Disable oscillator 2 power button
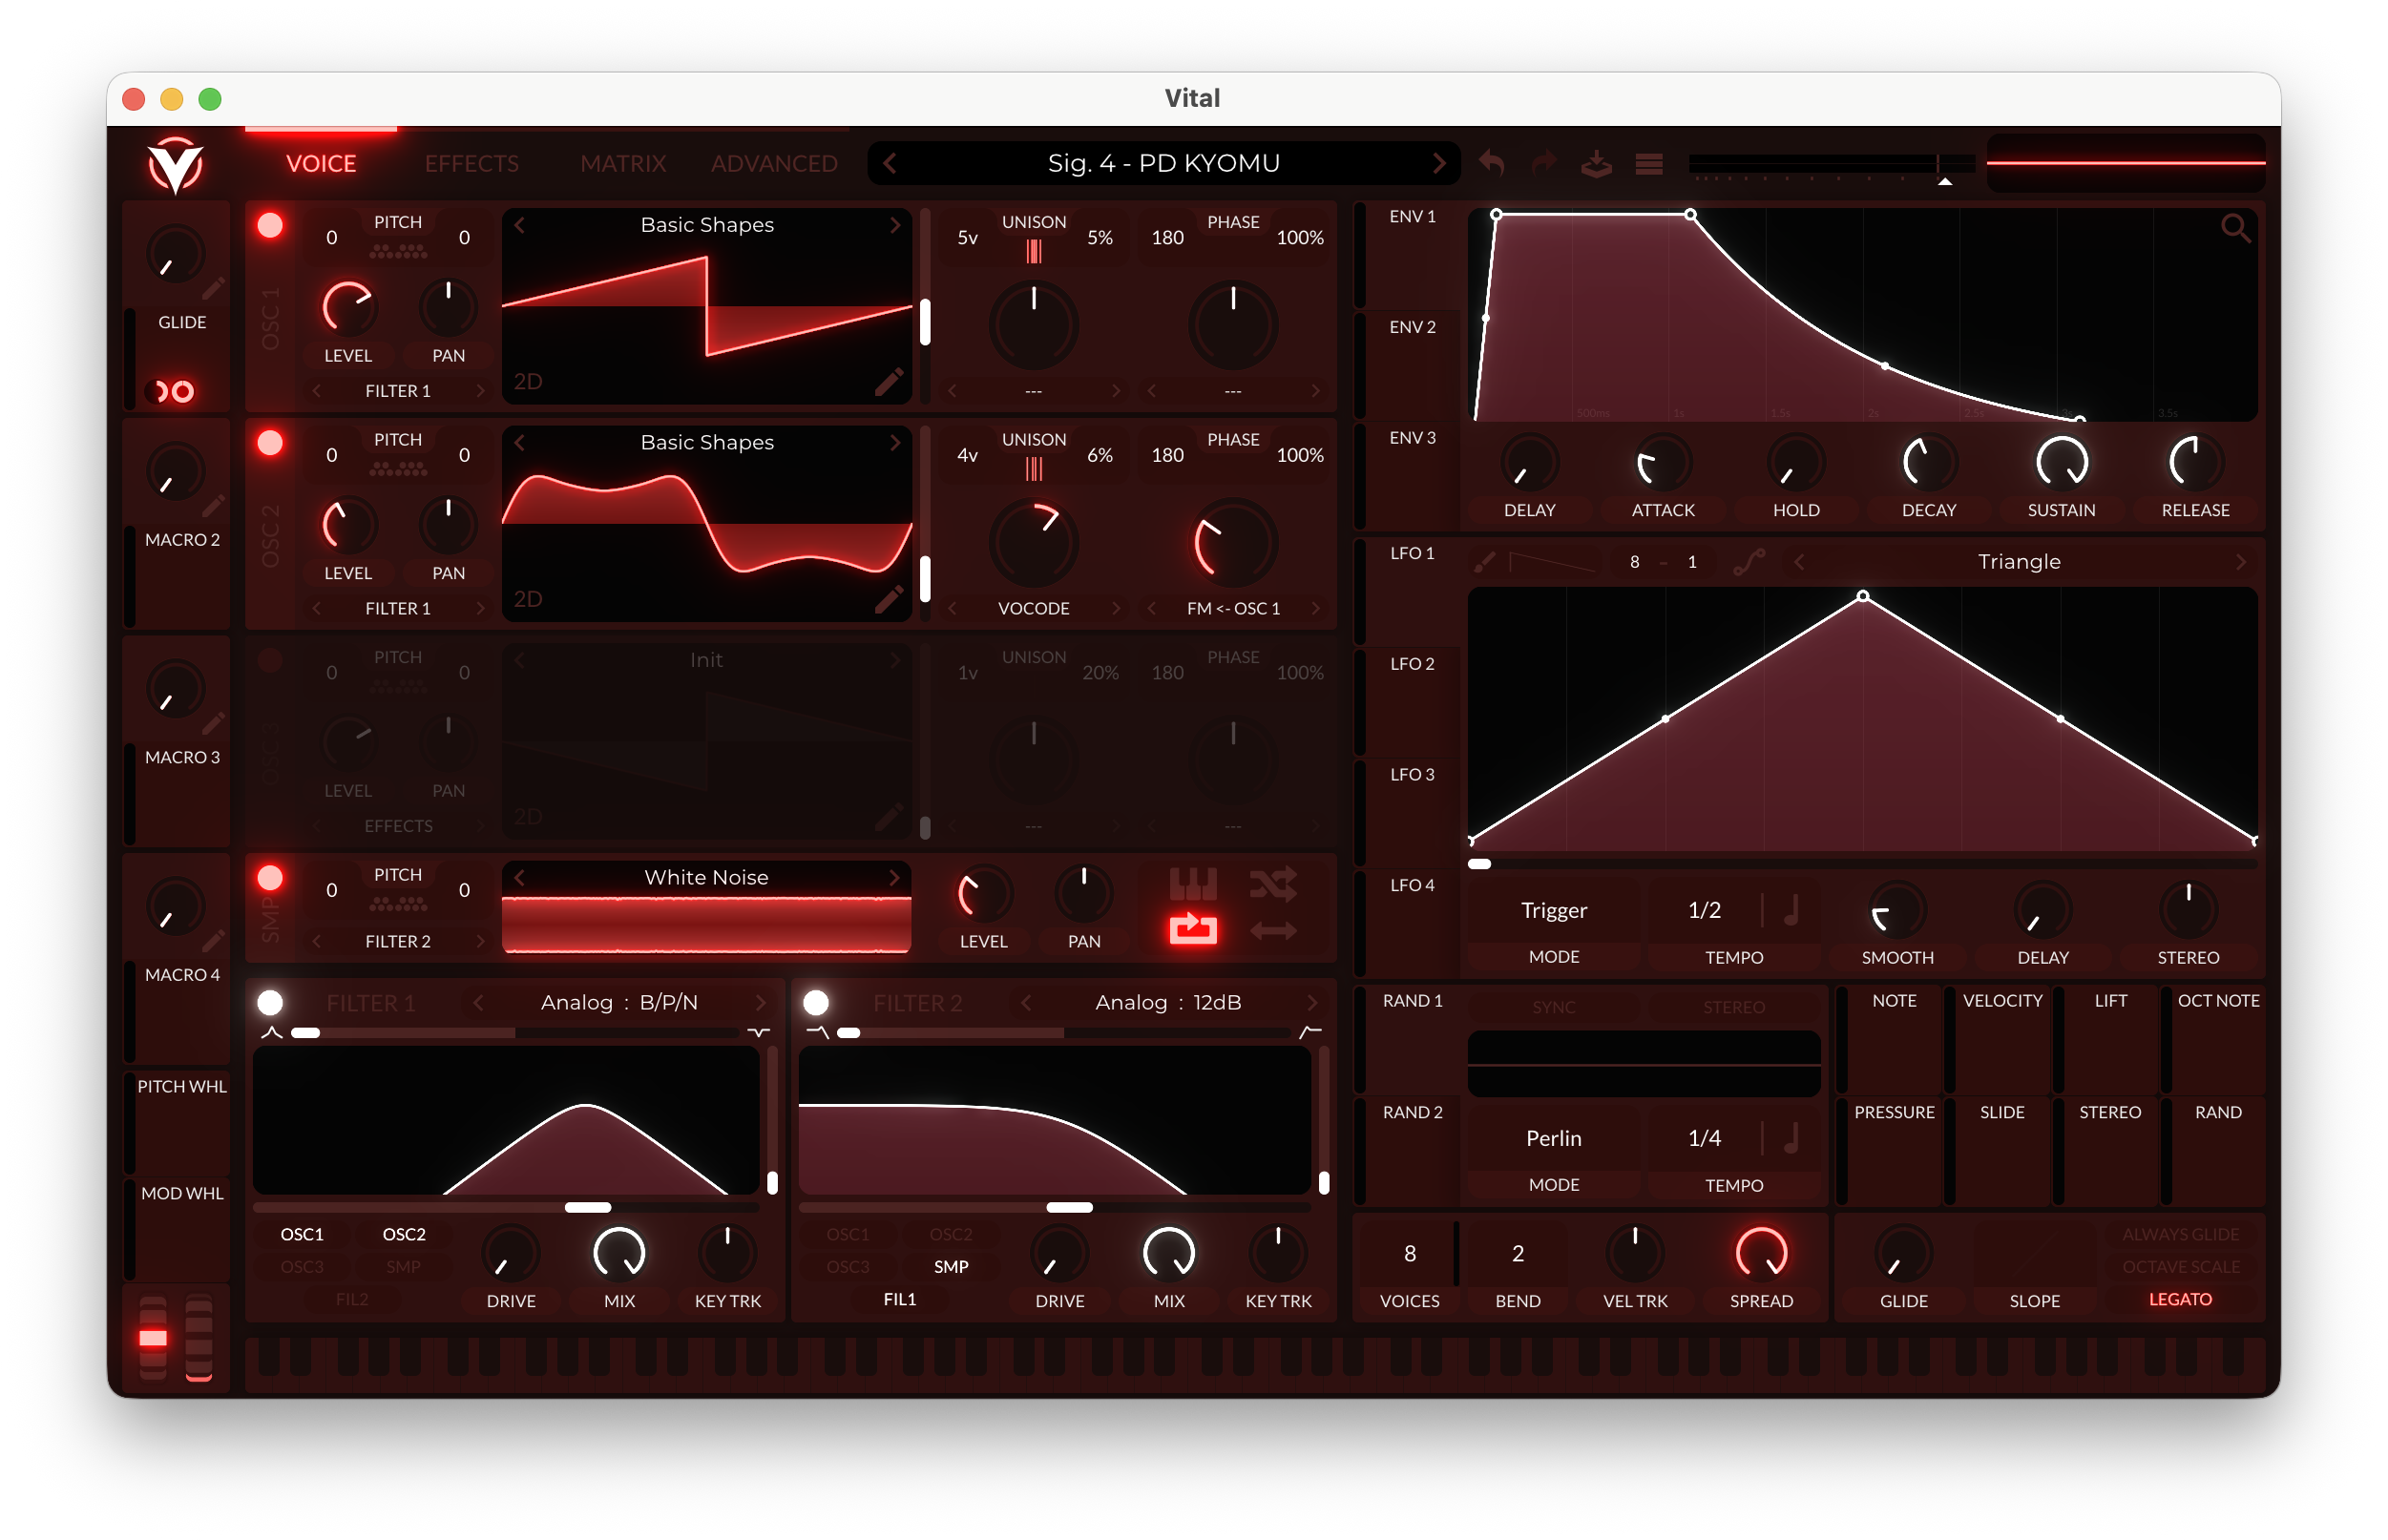 tap(270, 442)
